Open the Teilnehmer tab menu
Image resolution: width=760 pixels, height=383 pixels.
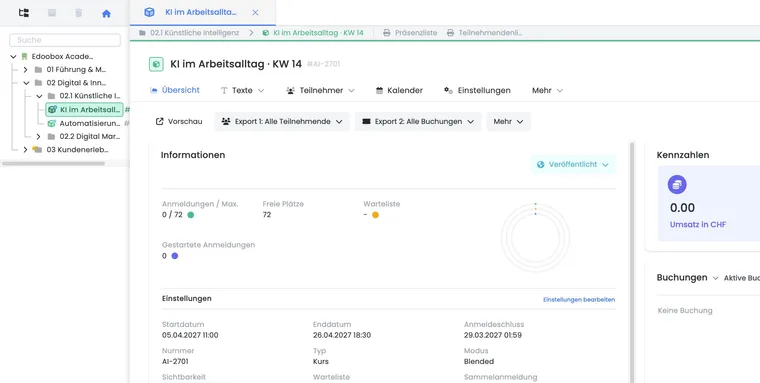click(320, 91)
